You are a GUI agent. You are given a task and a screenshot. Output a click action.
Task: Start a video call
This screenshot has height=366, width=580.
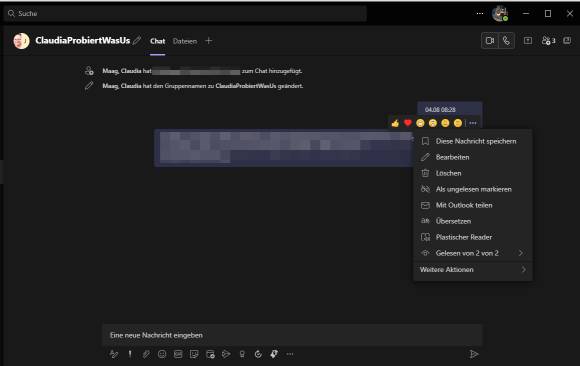coord(490,41)
